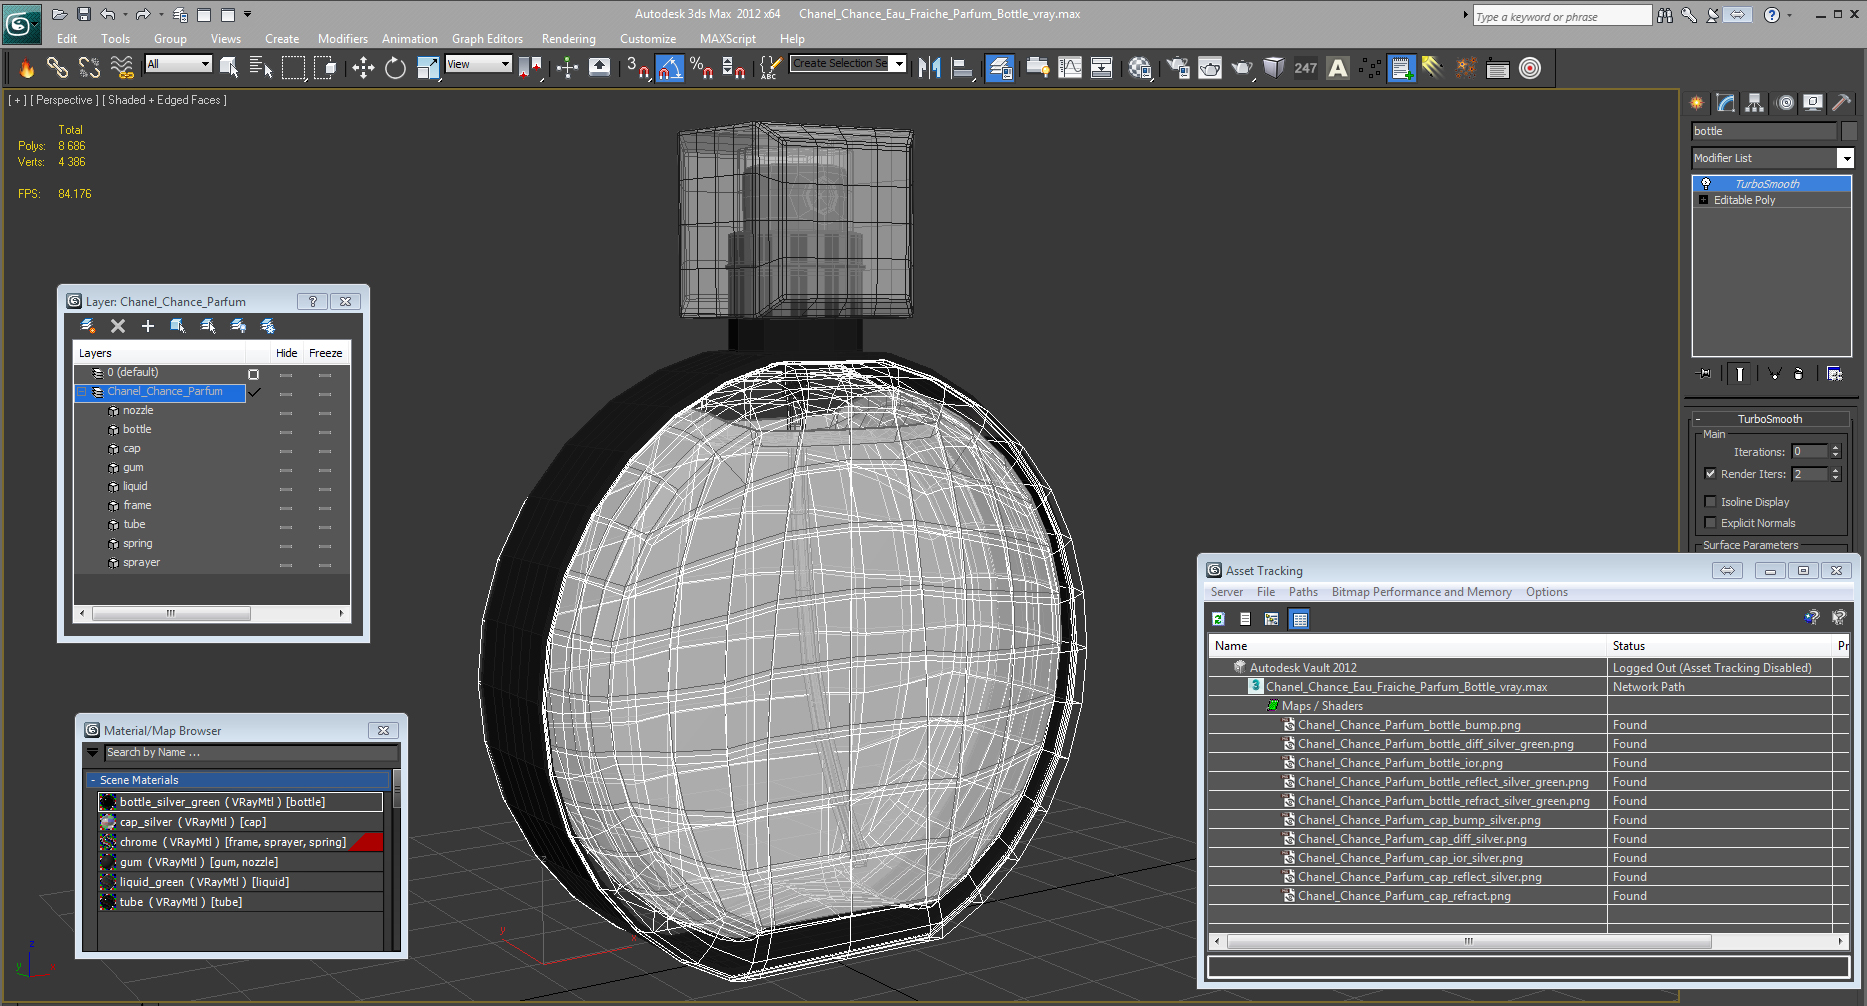Click object color swatch beside bottle name

1848,131
